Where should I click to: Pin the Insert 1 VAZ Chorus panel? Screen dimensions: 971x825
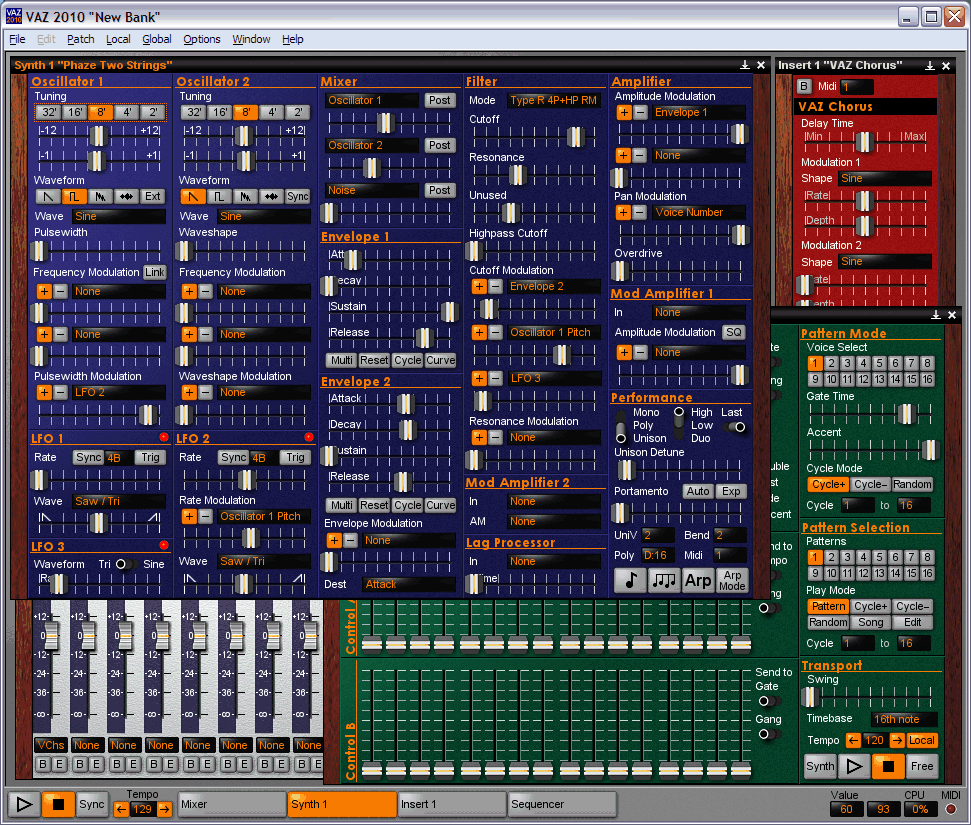(930, 66)
